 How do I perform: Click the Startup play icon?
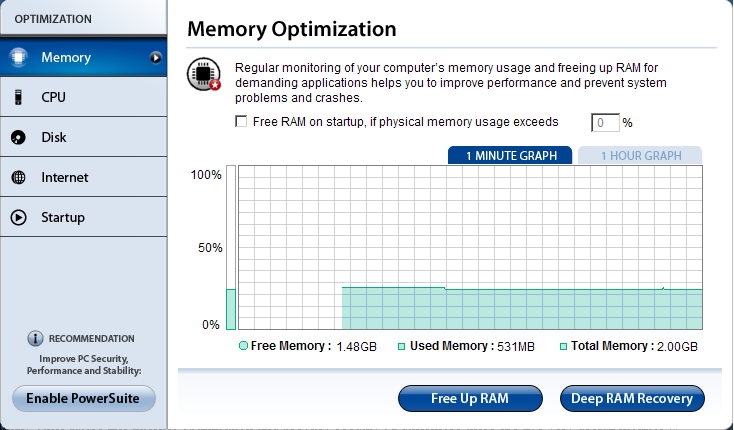[18, 217]
